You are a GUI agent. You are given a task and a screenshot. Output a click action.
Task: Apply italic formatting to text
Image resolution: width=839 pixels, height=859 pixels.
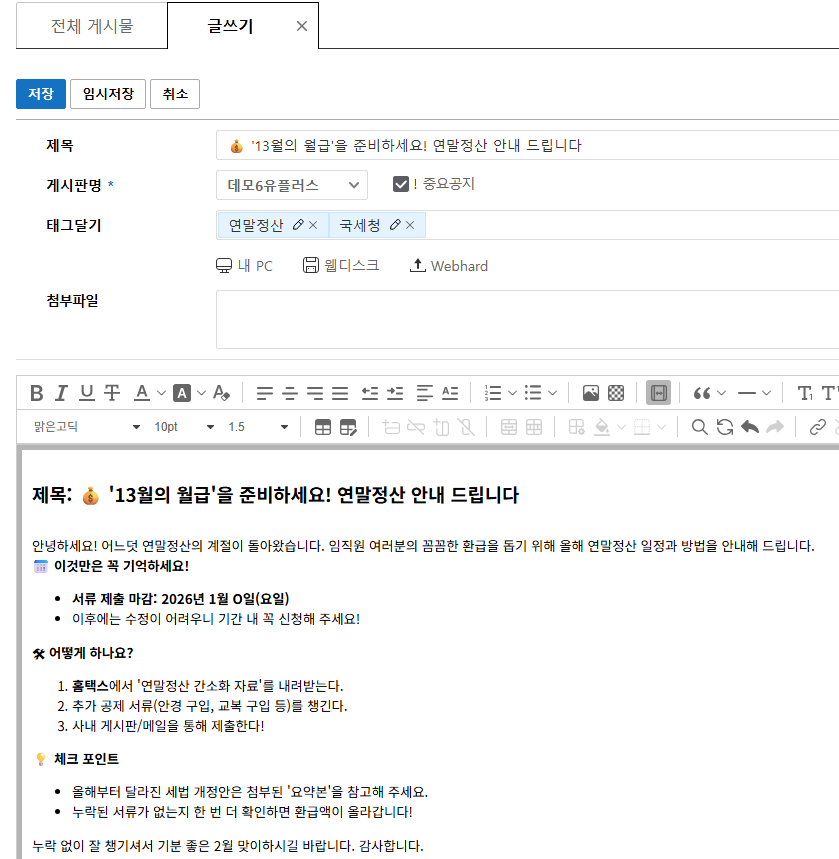click(x=62, y=393)
